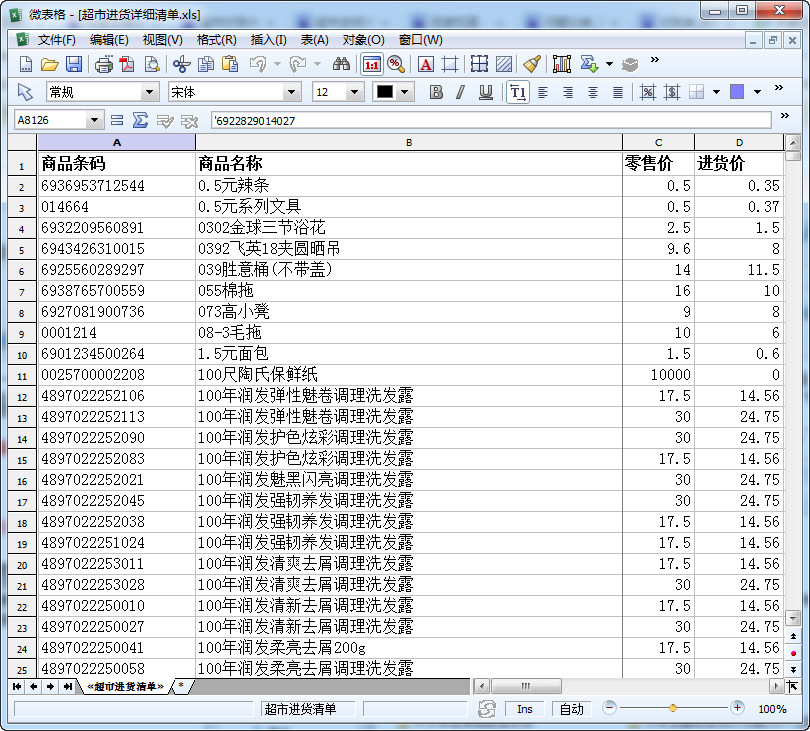Toggle underline formatting
The image size is (810, 731).
[x=486, y=92]
